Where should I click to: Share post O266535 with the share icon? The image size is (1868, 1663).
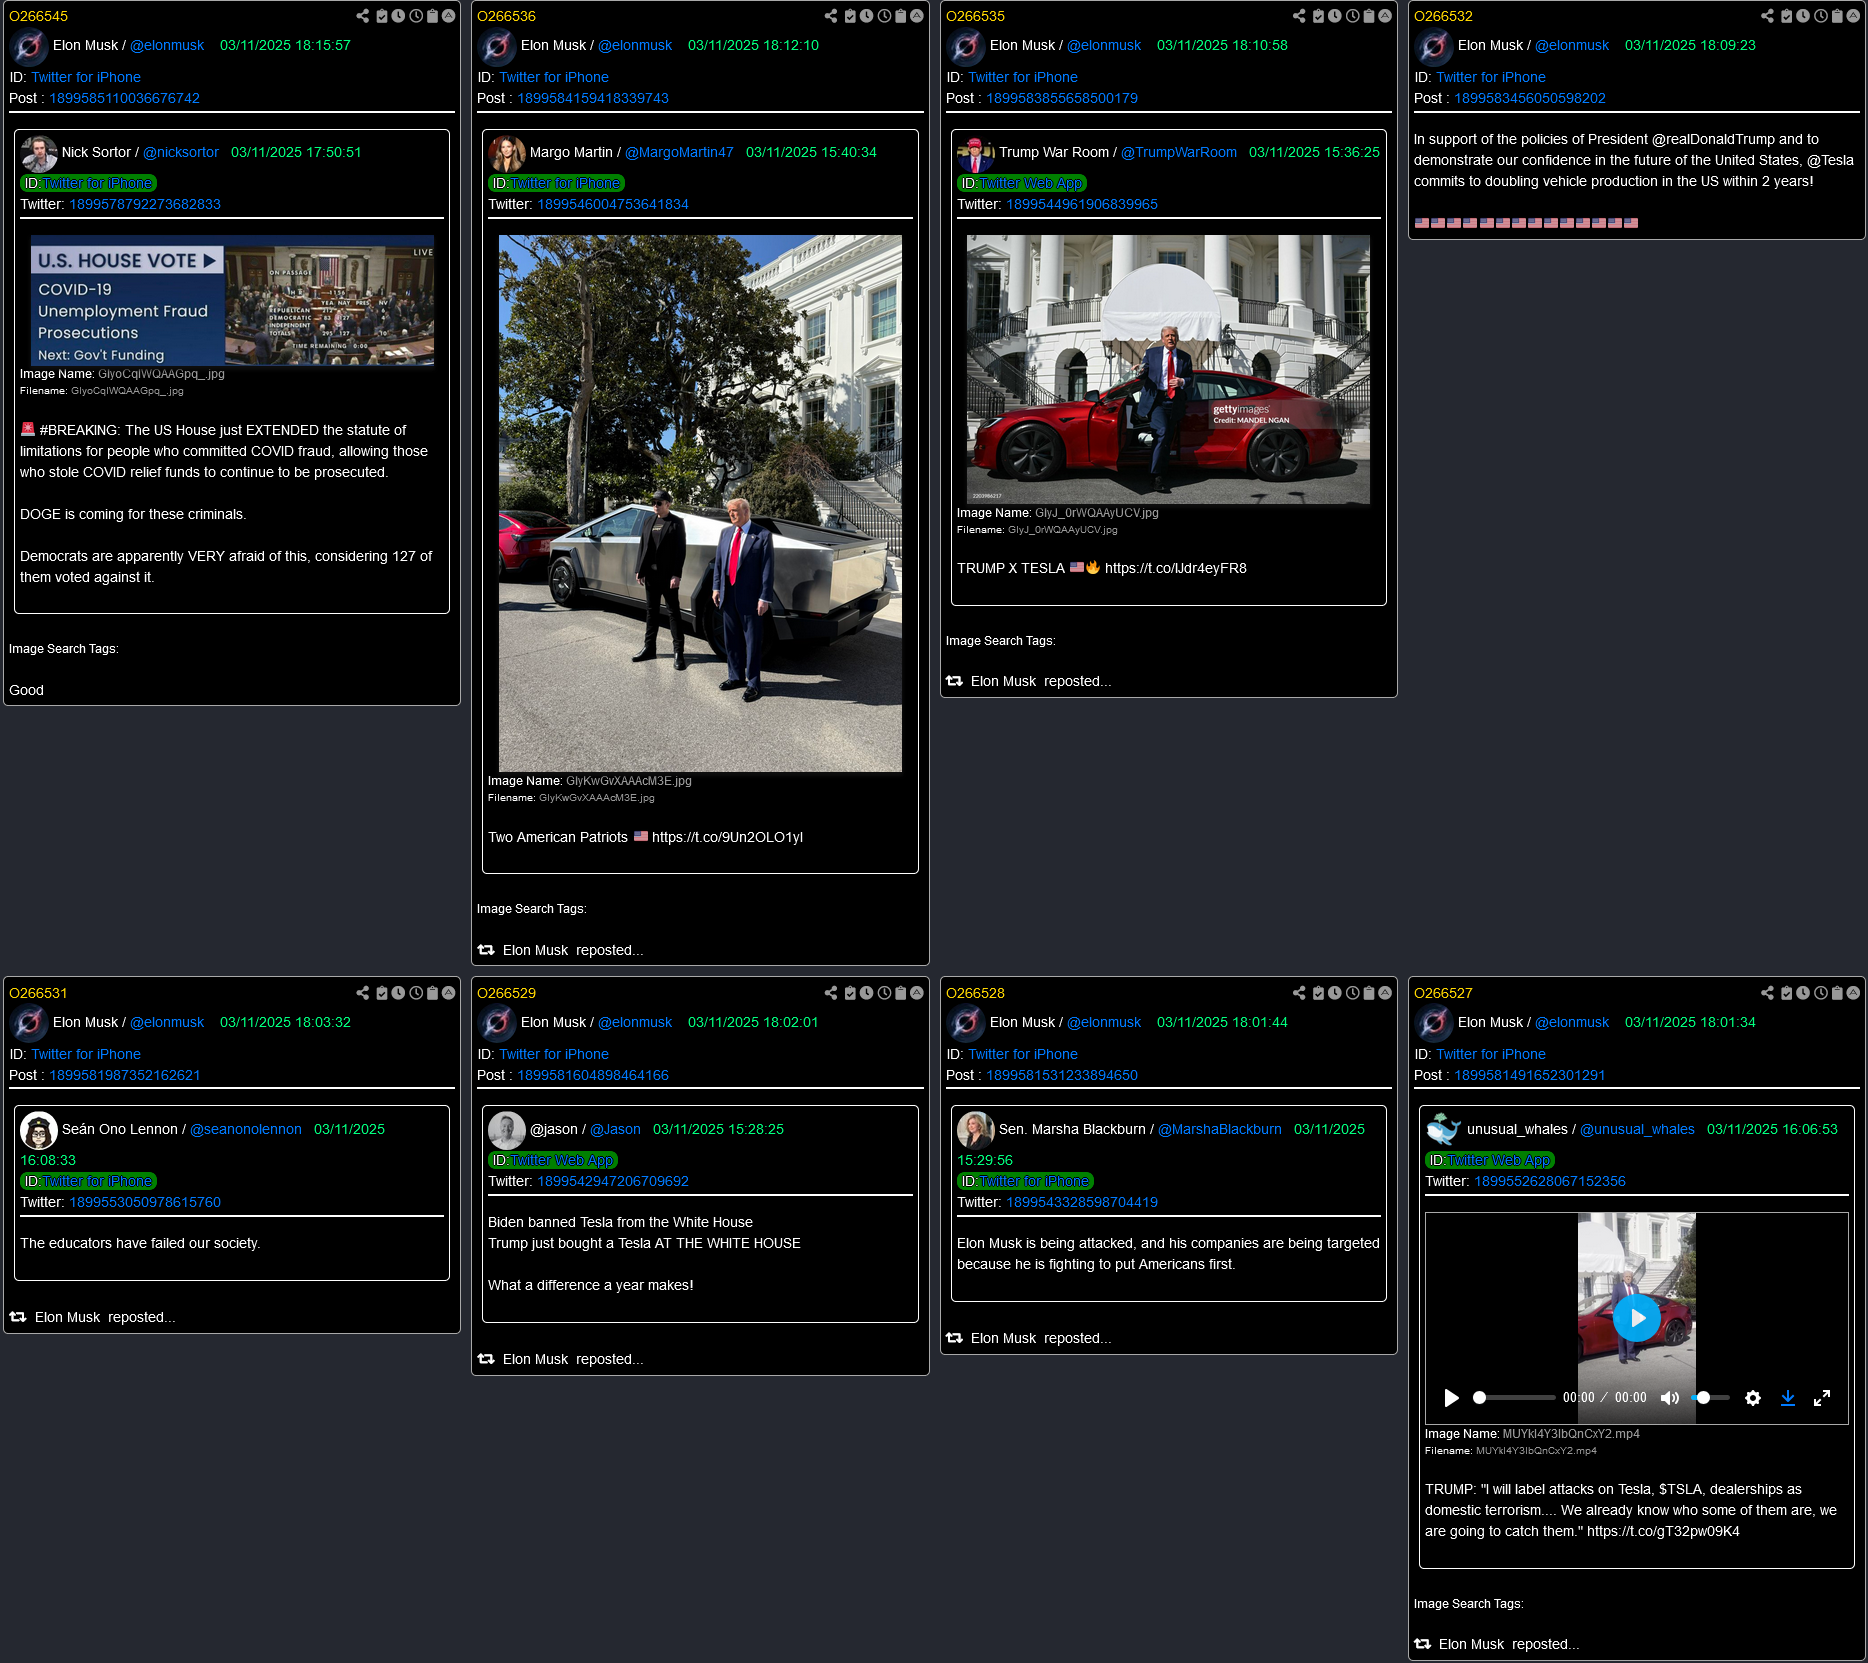(x=1298, y=16)
